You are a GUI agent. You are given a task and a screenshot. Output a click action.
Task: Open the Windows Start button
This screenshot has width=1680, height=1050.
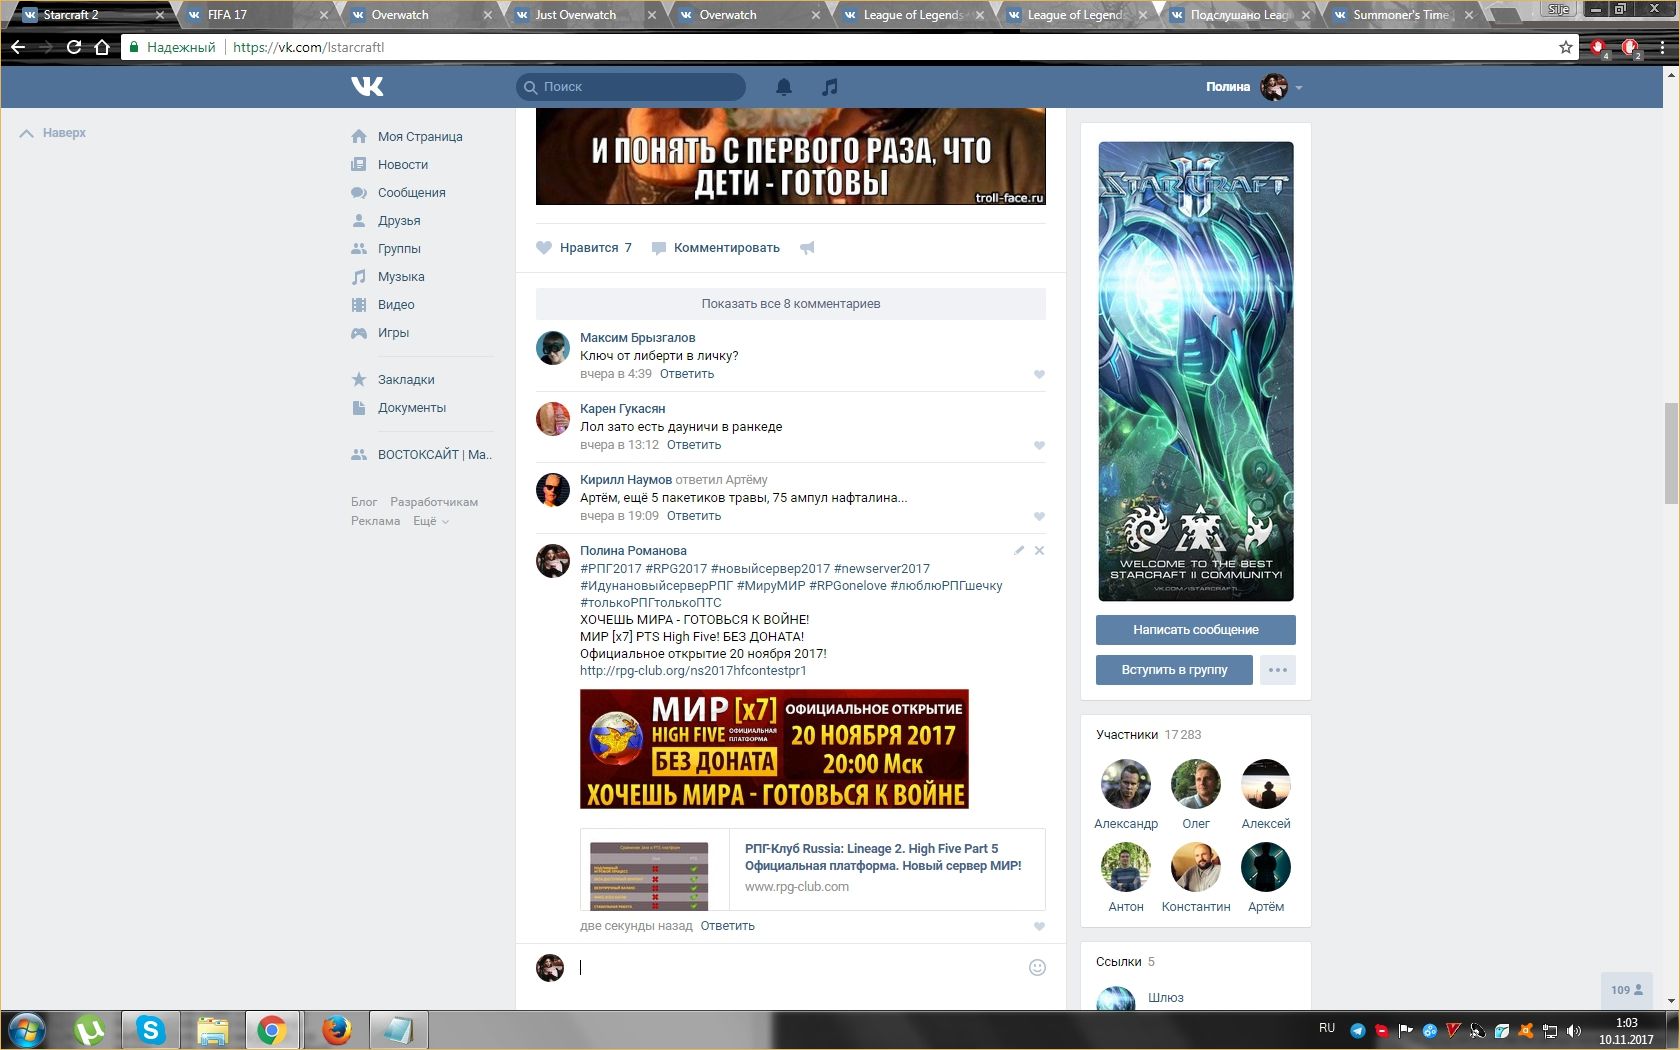(x=27, y=1030)
